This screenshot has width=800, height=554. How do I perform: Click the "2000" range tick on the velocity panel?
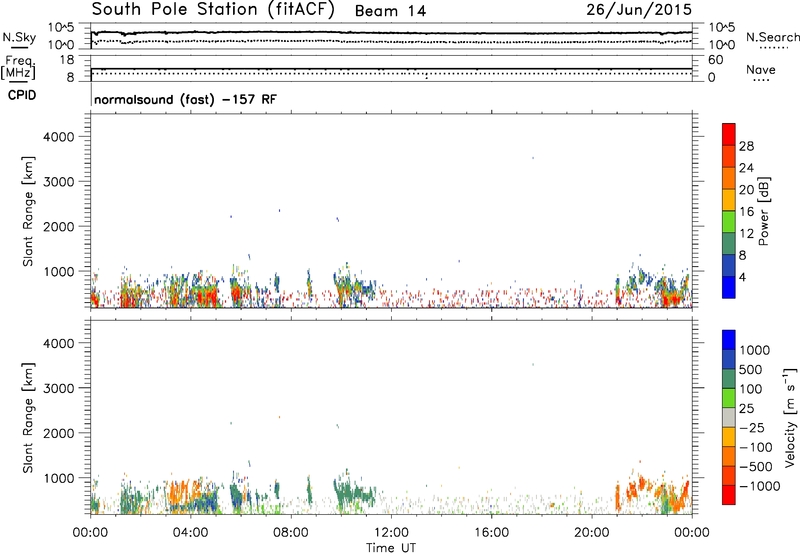click(x=58, y=433)
